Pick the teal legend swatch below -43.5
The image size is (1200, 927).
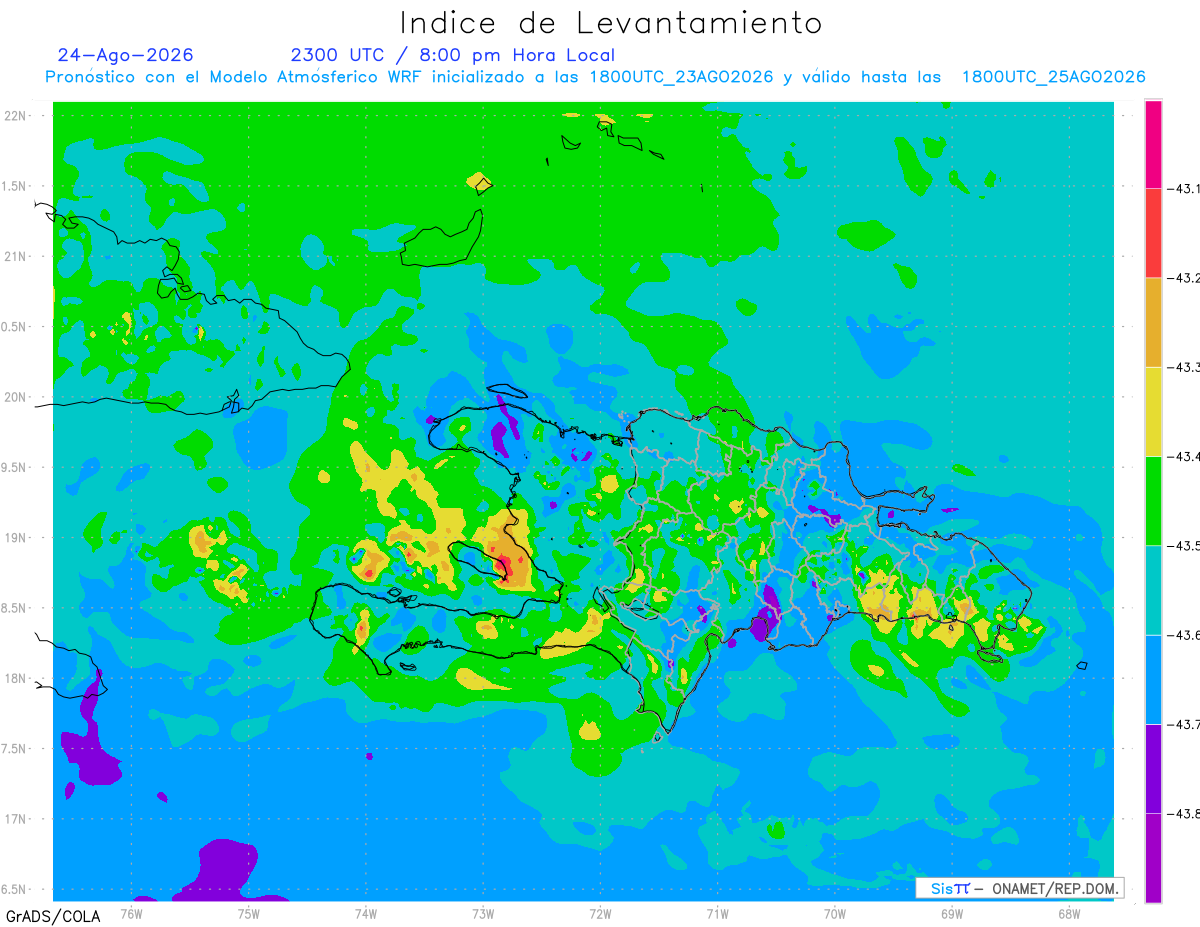pos(1153,590)
